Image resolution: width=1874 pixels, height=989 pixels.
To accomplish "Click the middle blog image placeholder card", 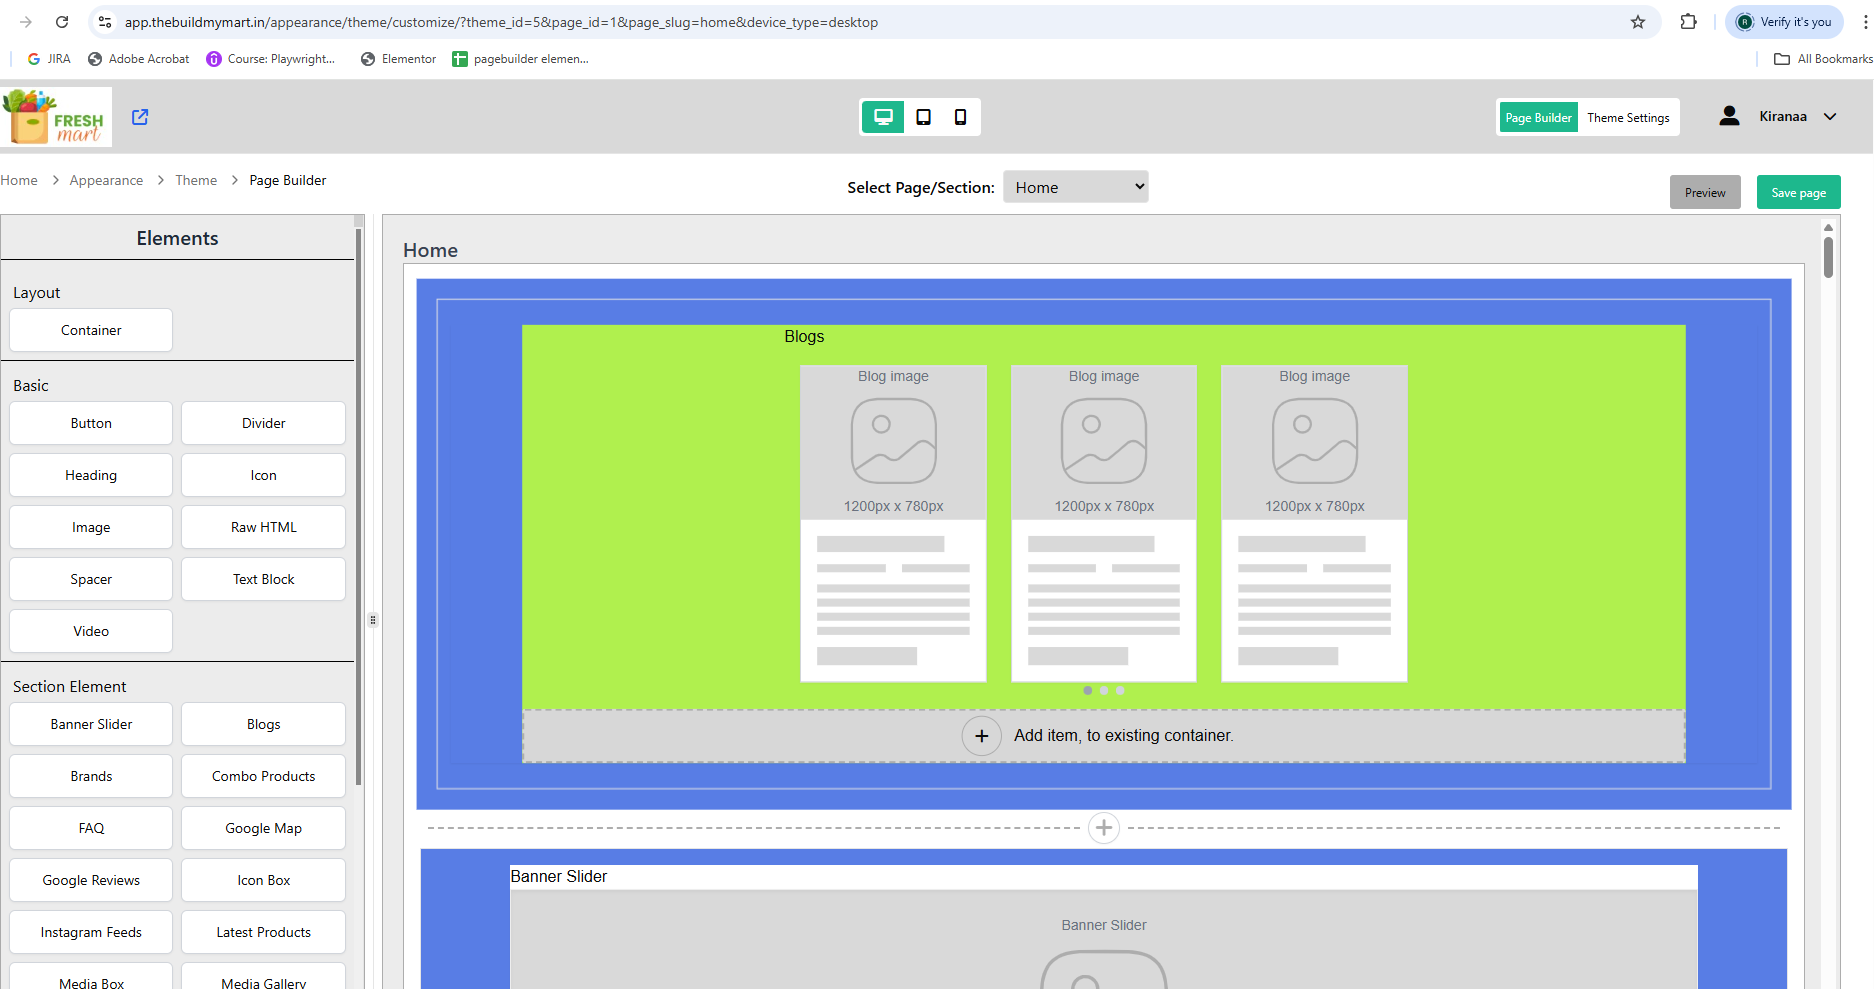I will [1104, 523].
